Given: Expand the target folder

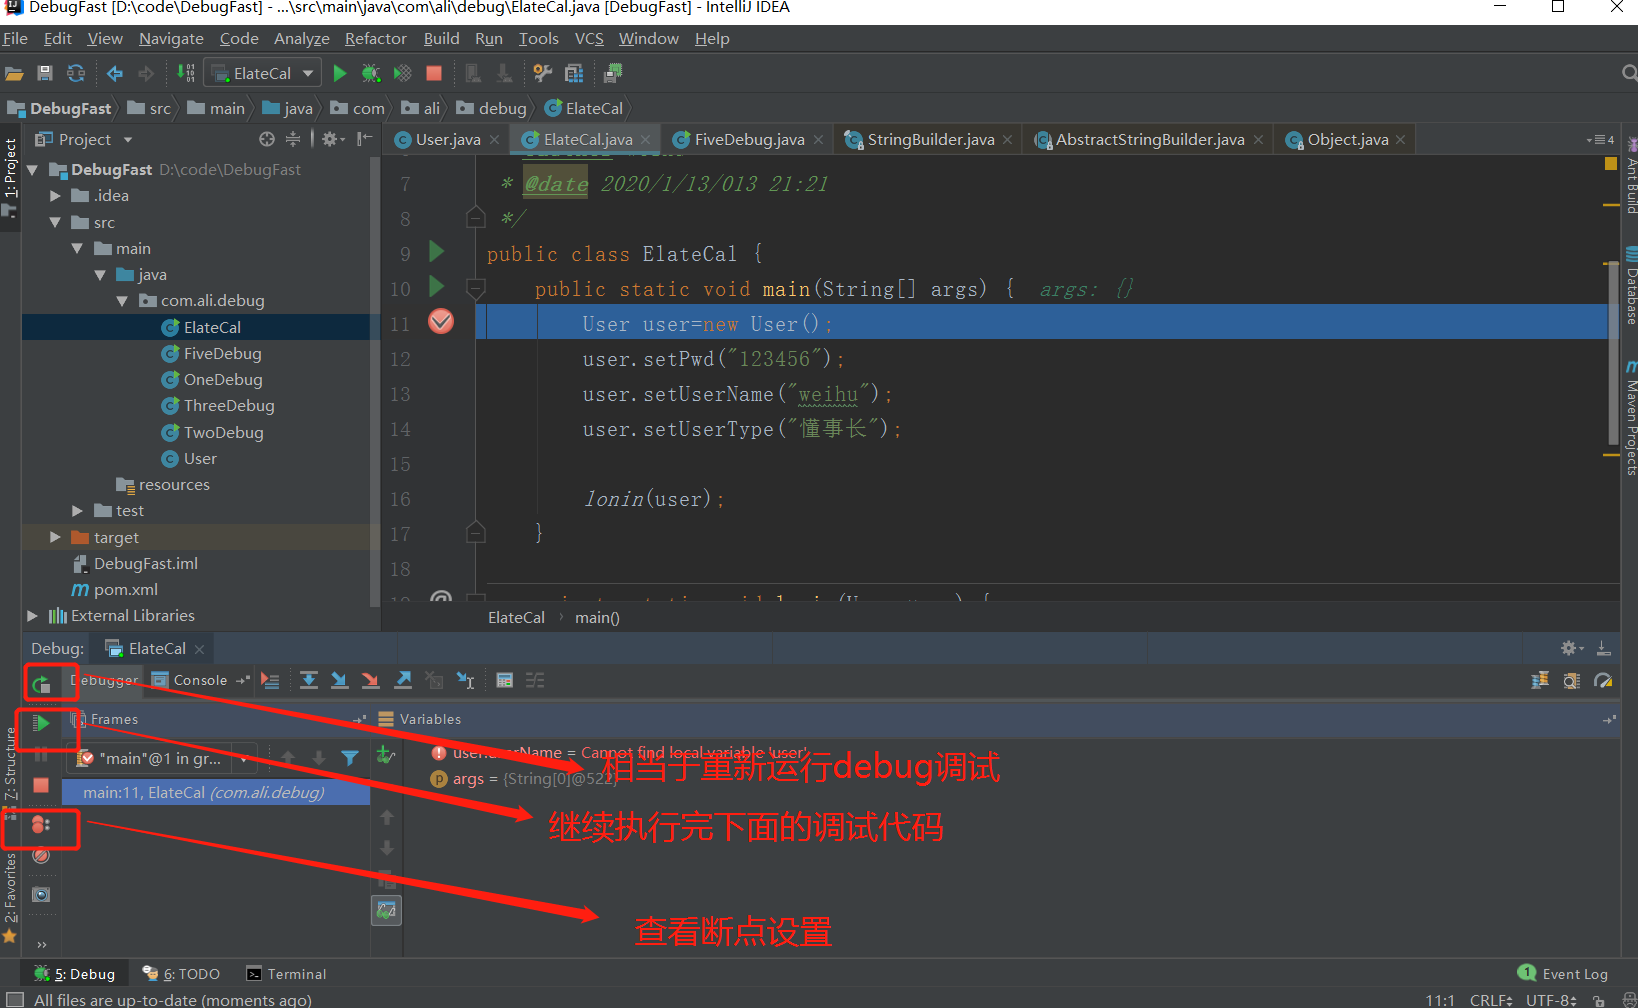Looking at the screenshot, I should tap(56, 537).
